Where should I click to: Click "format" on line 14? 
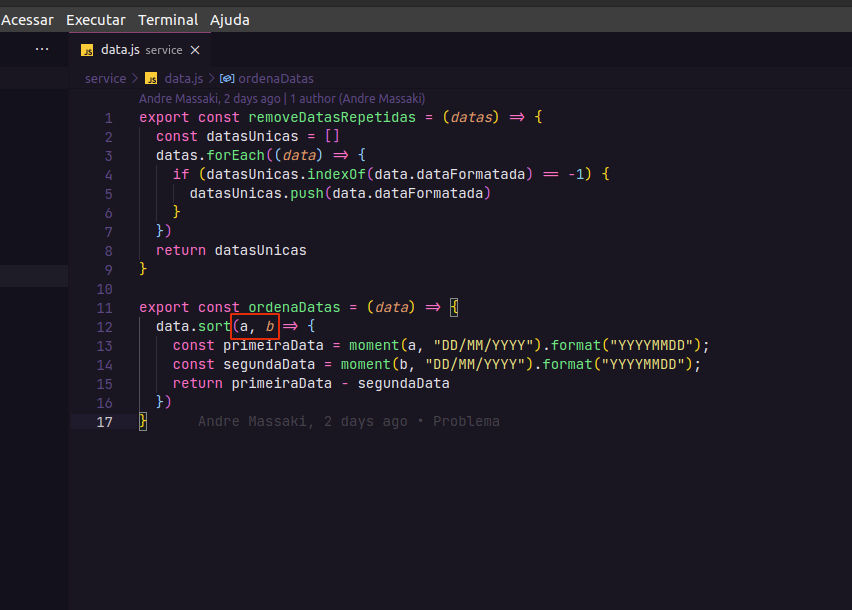click(x=568, y=364)
